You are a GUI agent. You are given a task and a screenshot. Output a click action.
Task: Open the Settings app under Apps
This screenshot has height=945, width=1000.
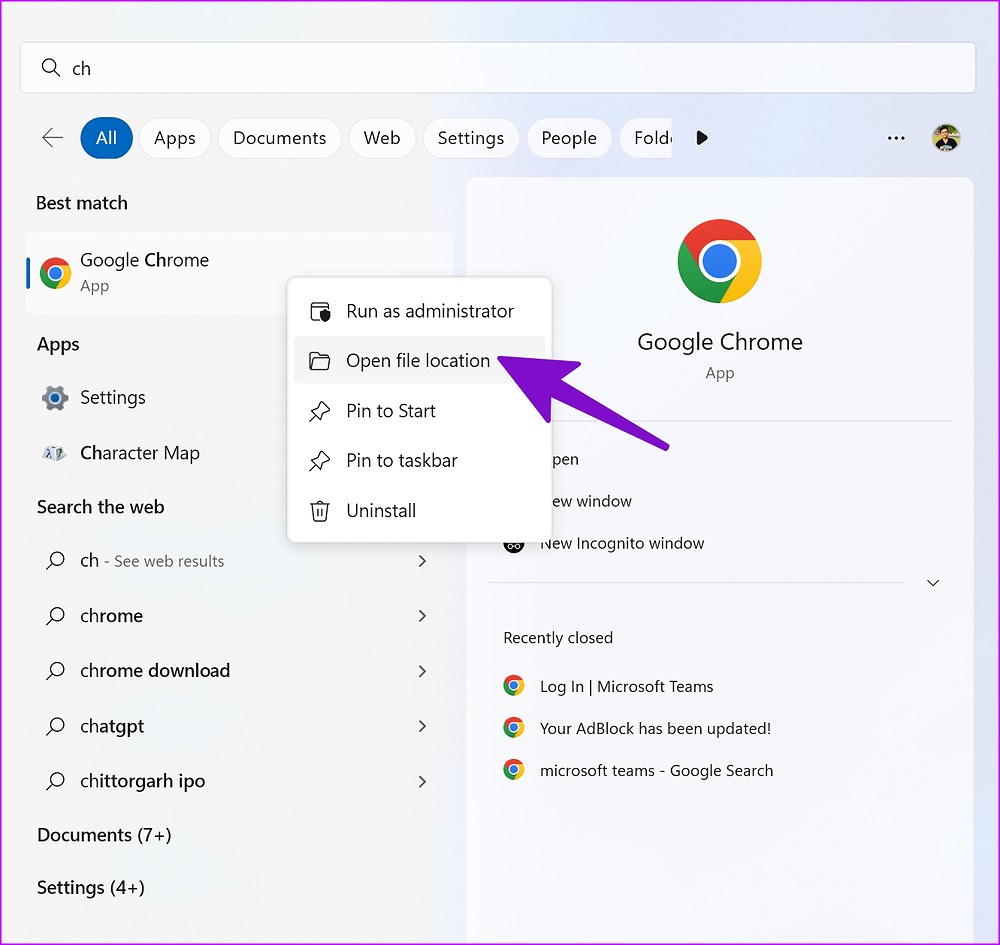pos(112,397)
